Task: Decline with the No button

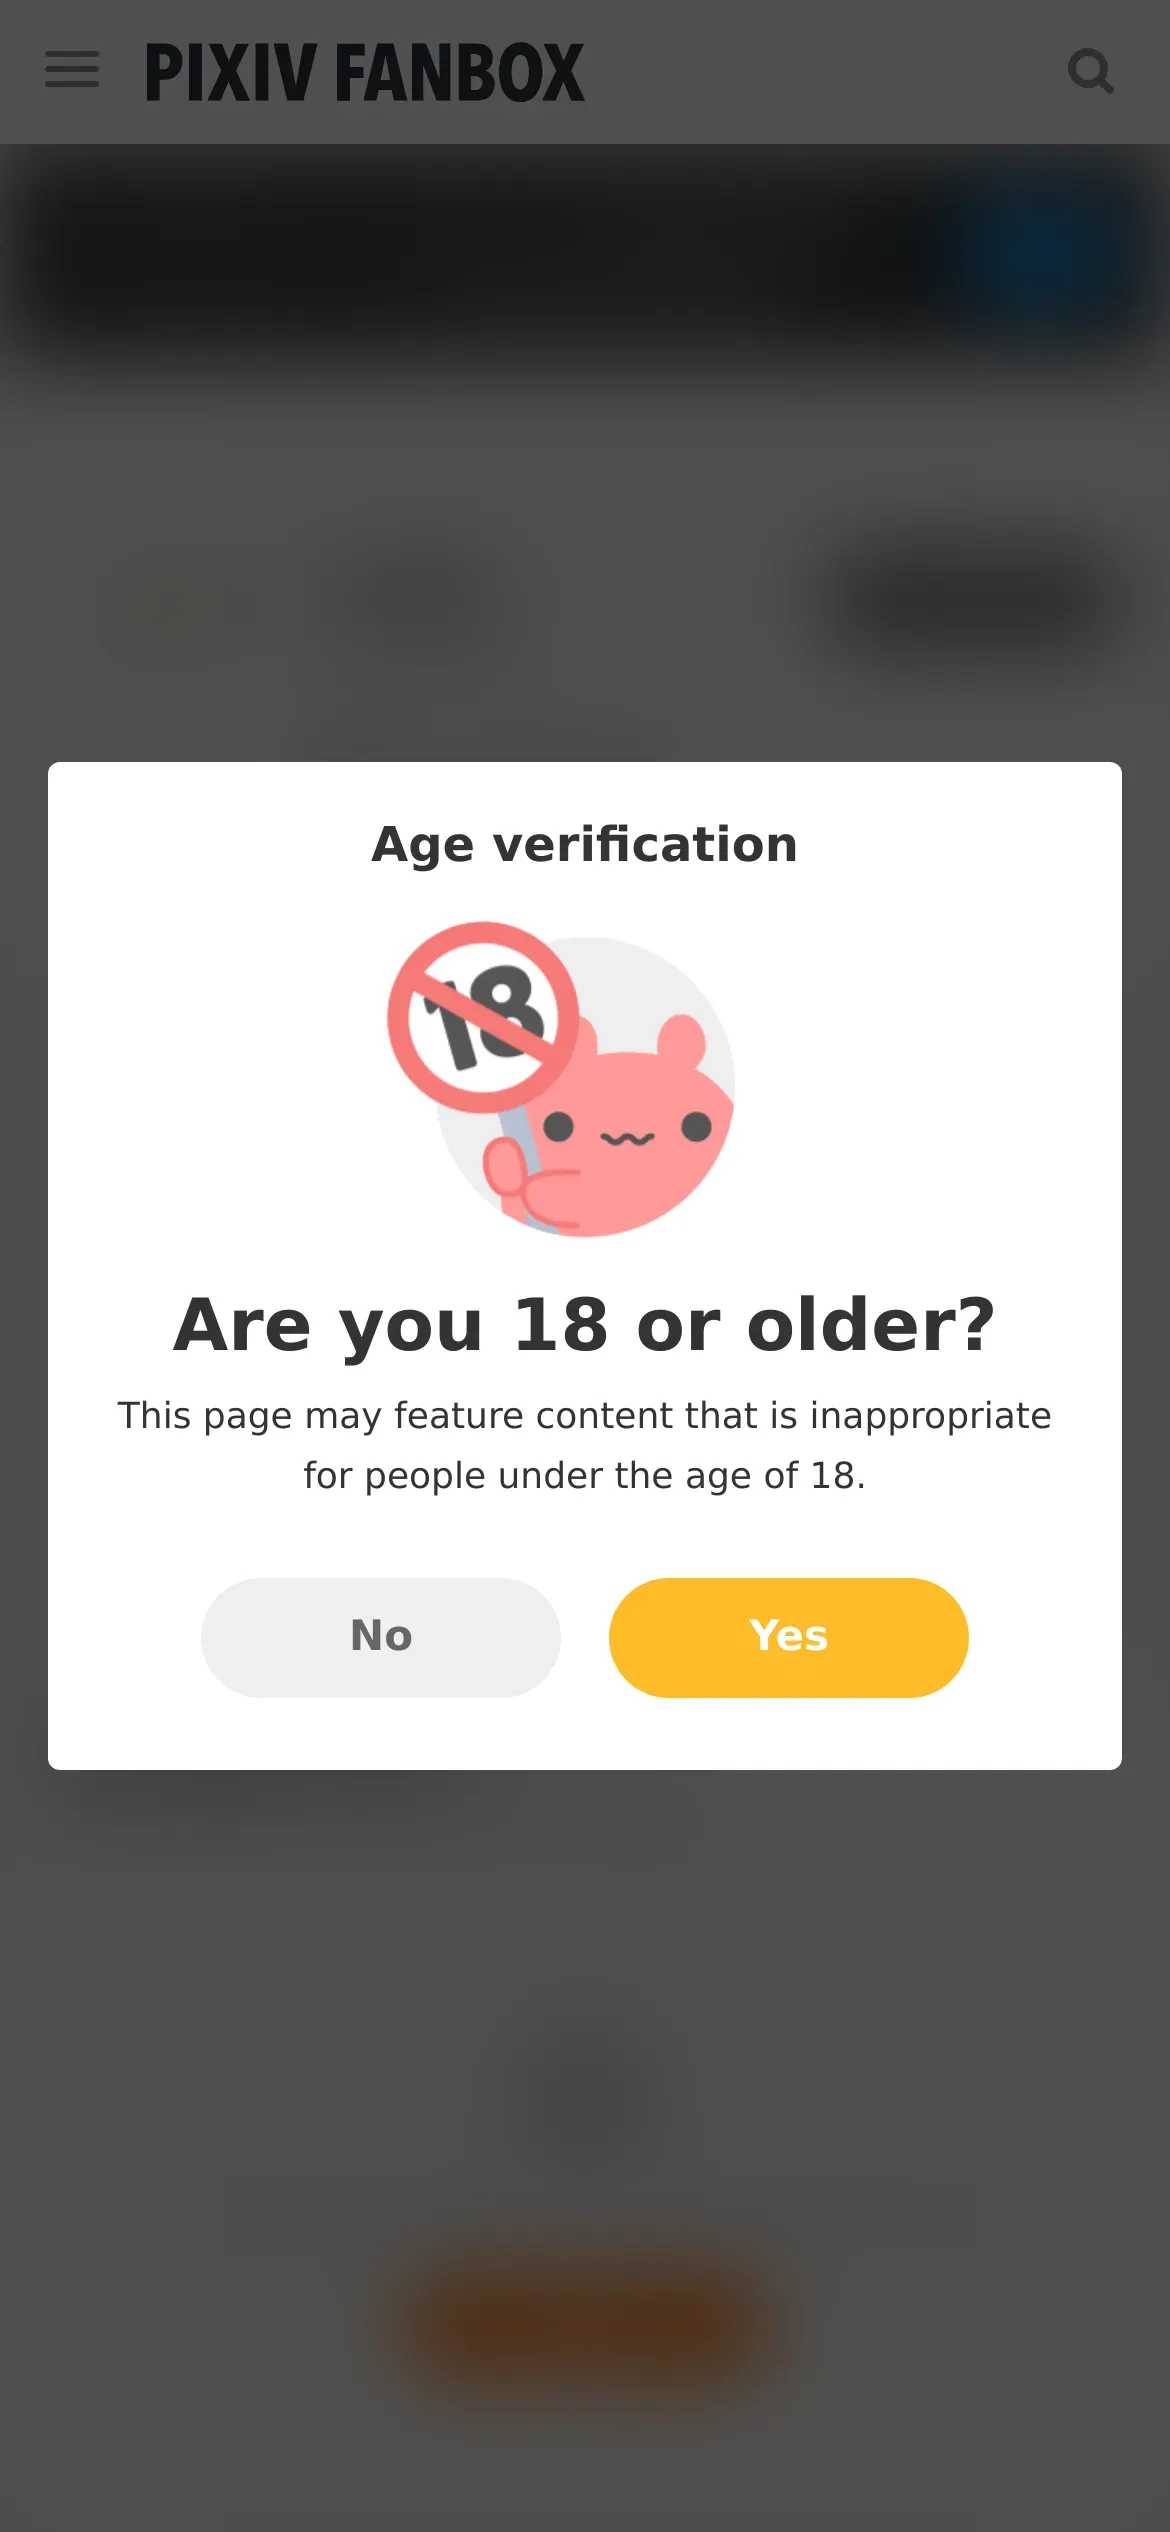Action: point(381,1637)
